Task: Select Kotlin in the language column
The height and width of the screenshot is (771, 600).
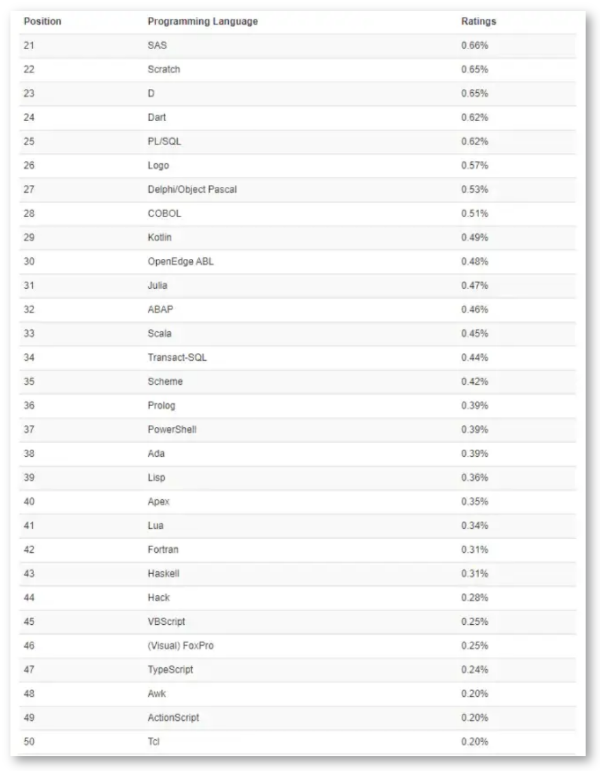Action: tap(160, 237)
